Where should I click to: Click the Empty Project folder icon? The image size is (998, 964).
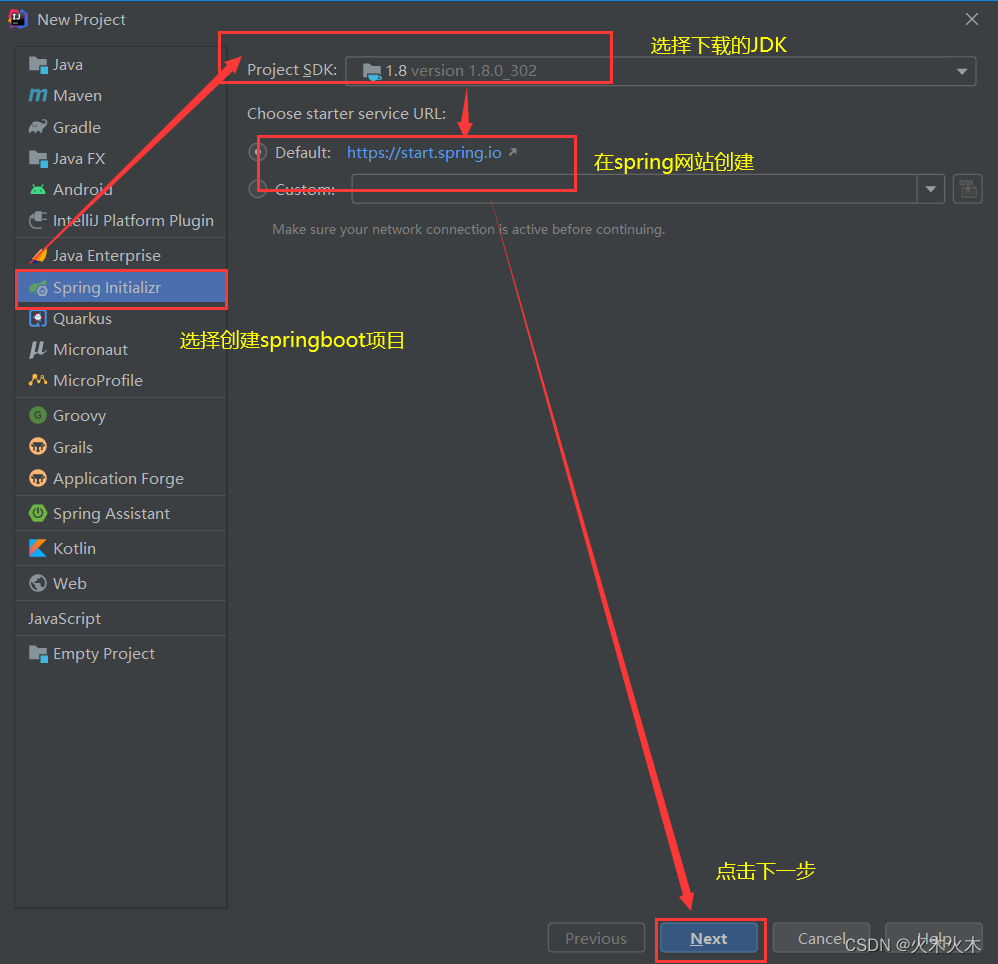point(38,653)
